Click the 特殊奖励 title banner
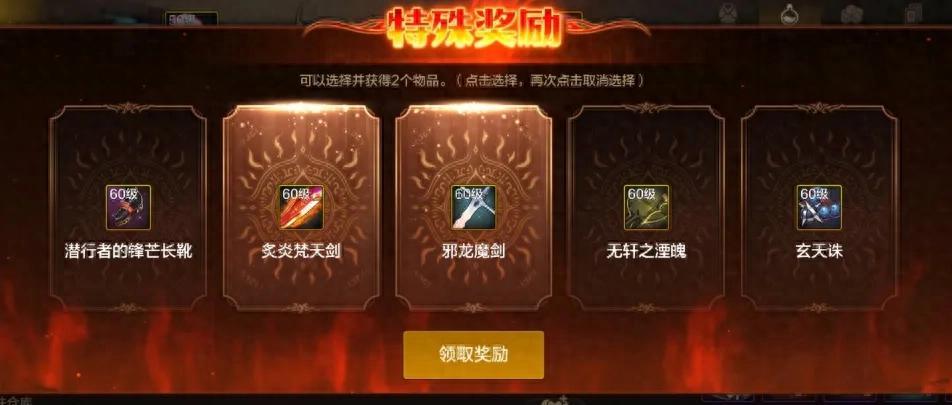 coord(474,27)
